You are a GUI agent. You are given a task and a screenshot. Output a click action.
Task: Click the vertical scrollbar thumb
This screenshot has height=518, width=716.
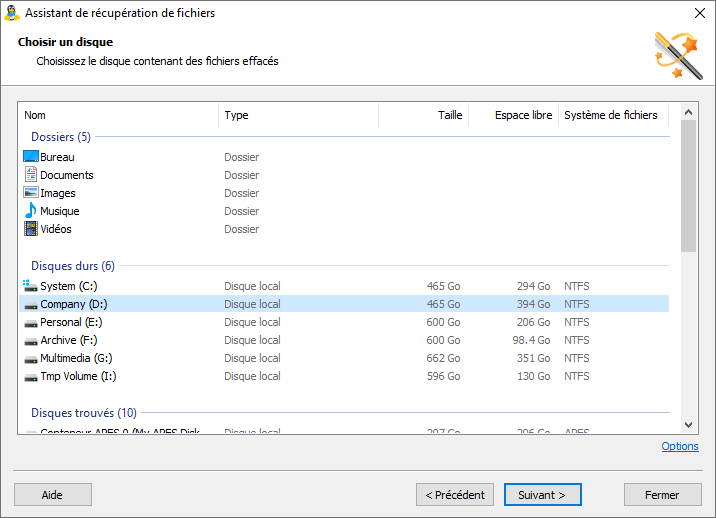pyautogui.click(x=689, y=186)
